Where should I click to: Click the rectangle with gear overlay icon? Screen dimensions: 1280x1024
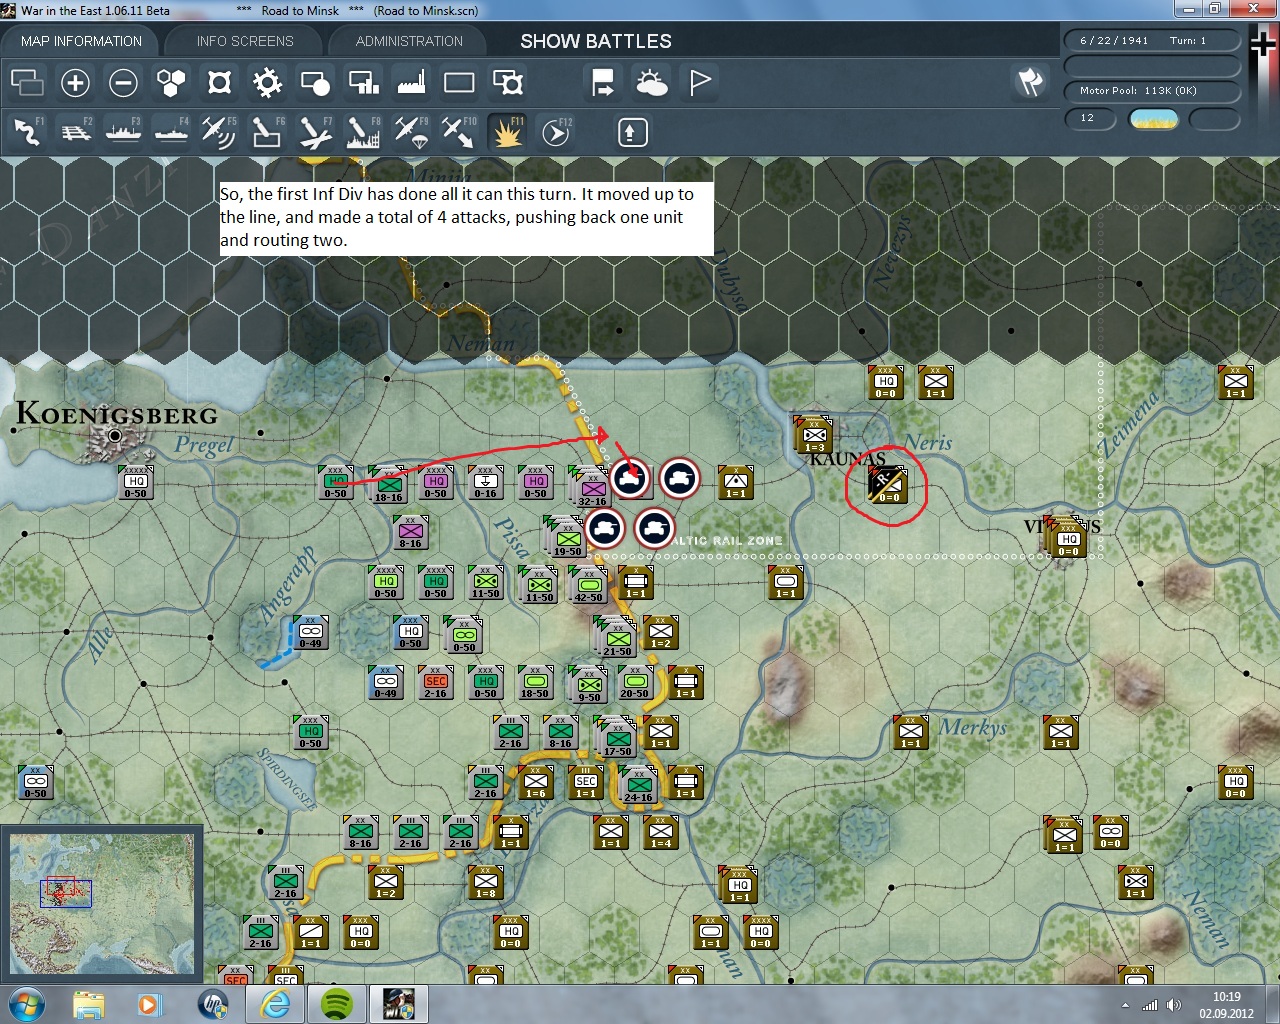(x=507, y=83)
